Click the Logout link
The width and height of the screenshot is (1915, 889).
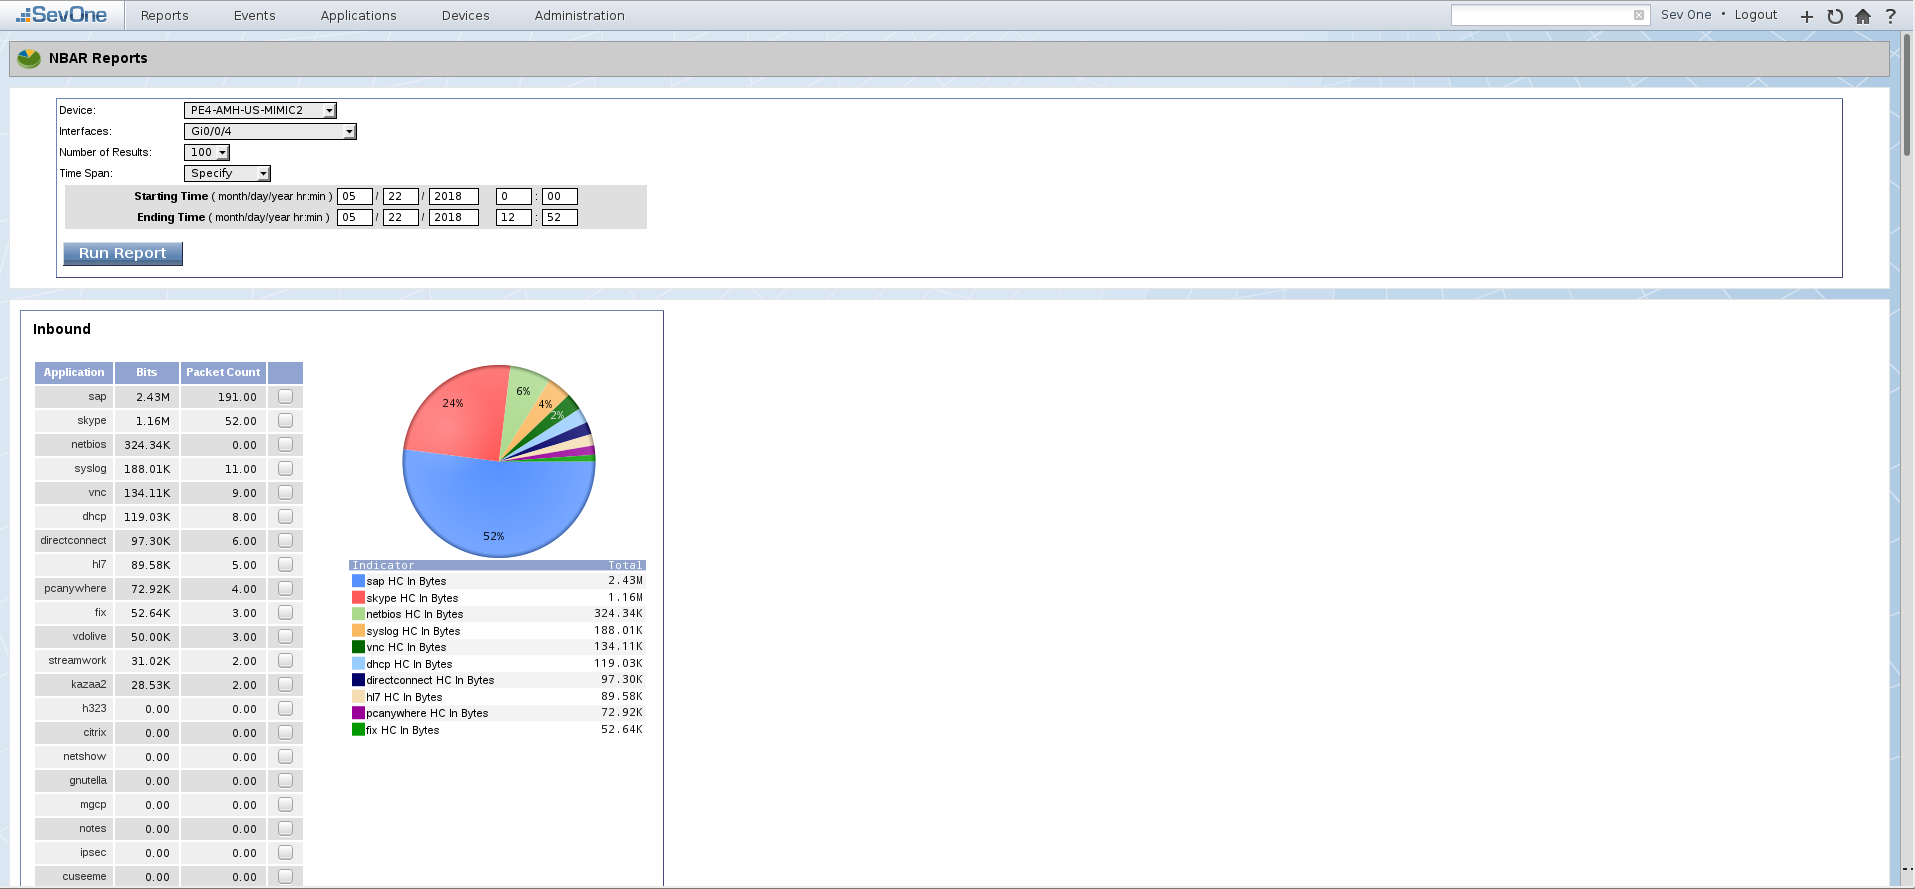coord(1755,15)
